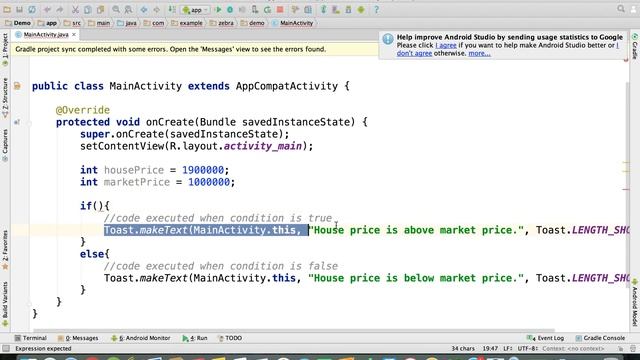Open the 4: Run tool window
This screenshot has height=360, width=640.
195,338
